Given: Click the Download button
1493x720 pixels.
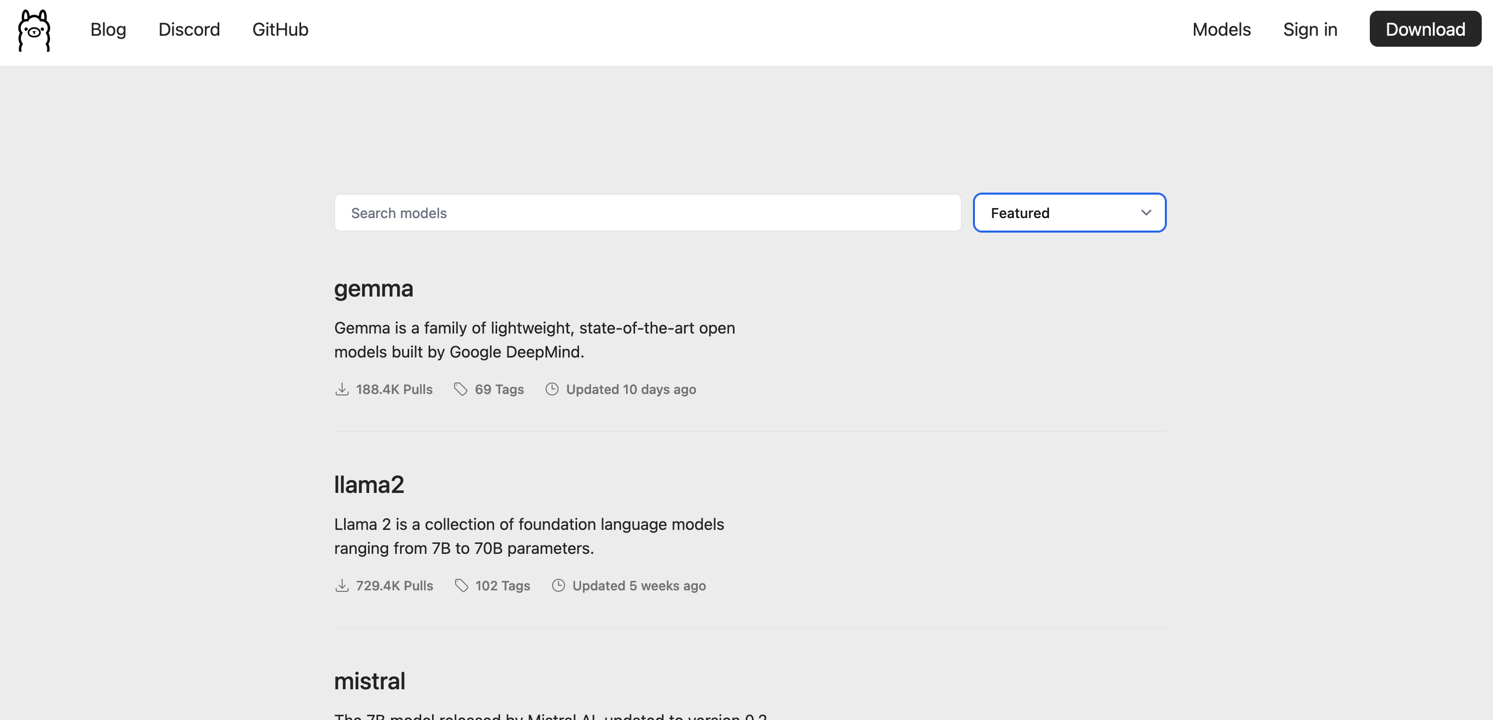Looking at the screenshot, I should [x=1425, y=29].
